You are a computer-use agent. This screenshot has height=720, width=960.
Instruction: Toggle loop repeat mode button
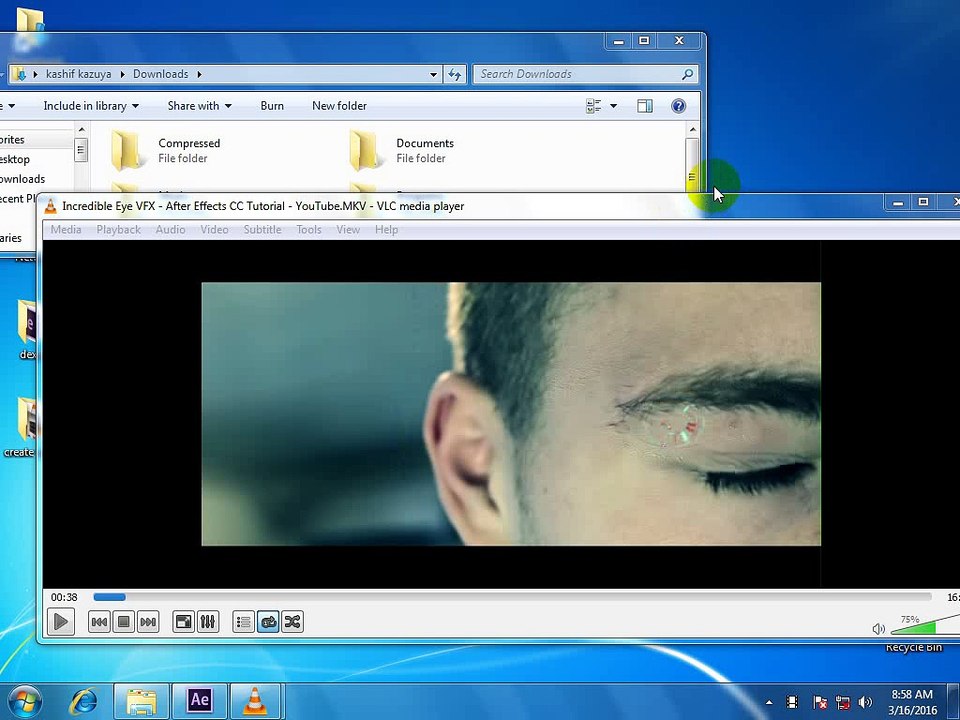pyautogui.click(x=268, y=622)
